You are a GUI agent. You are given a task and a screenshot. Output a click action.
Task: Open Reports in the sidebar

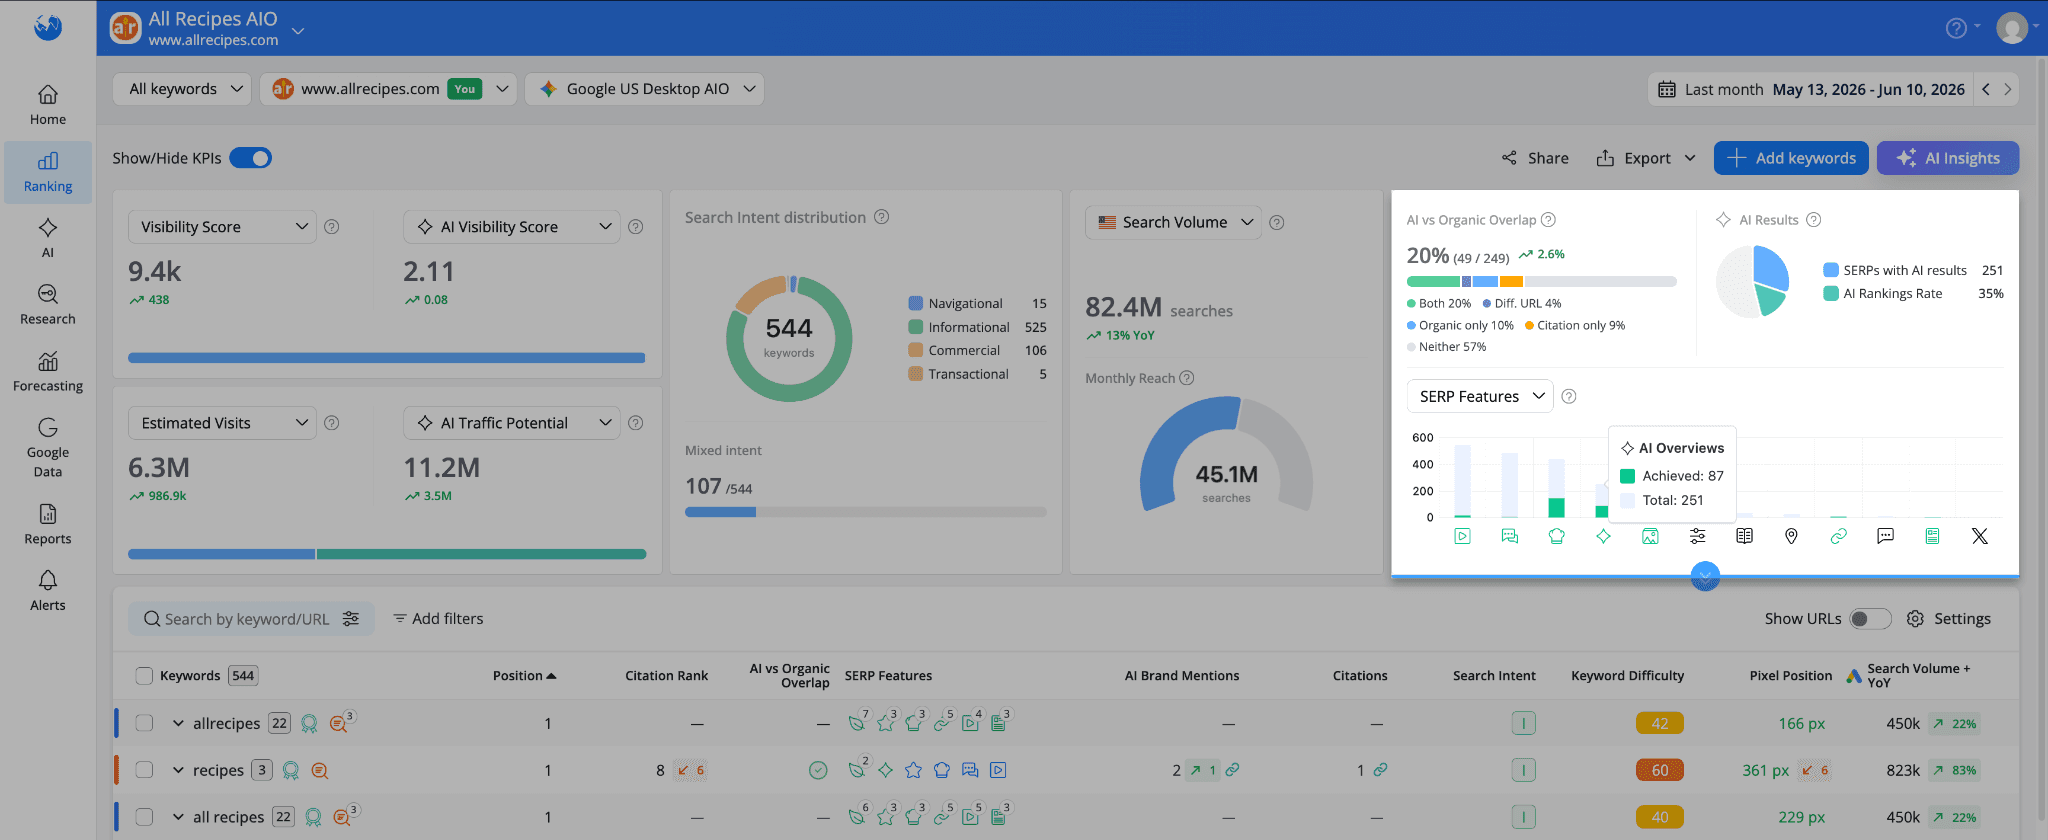tap(47, 524)
